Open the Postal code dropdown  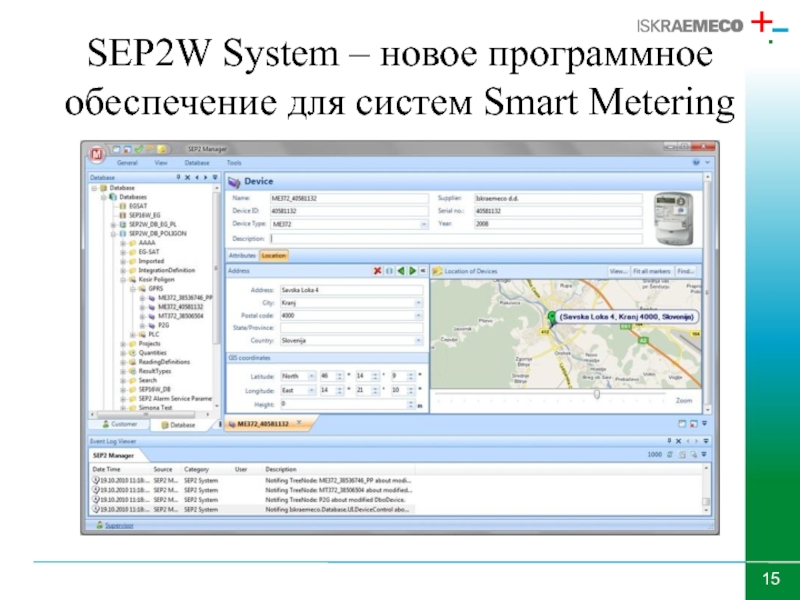tap(418, 316)
